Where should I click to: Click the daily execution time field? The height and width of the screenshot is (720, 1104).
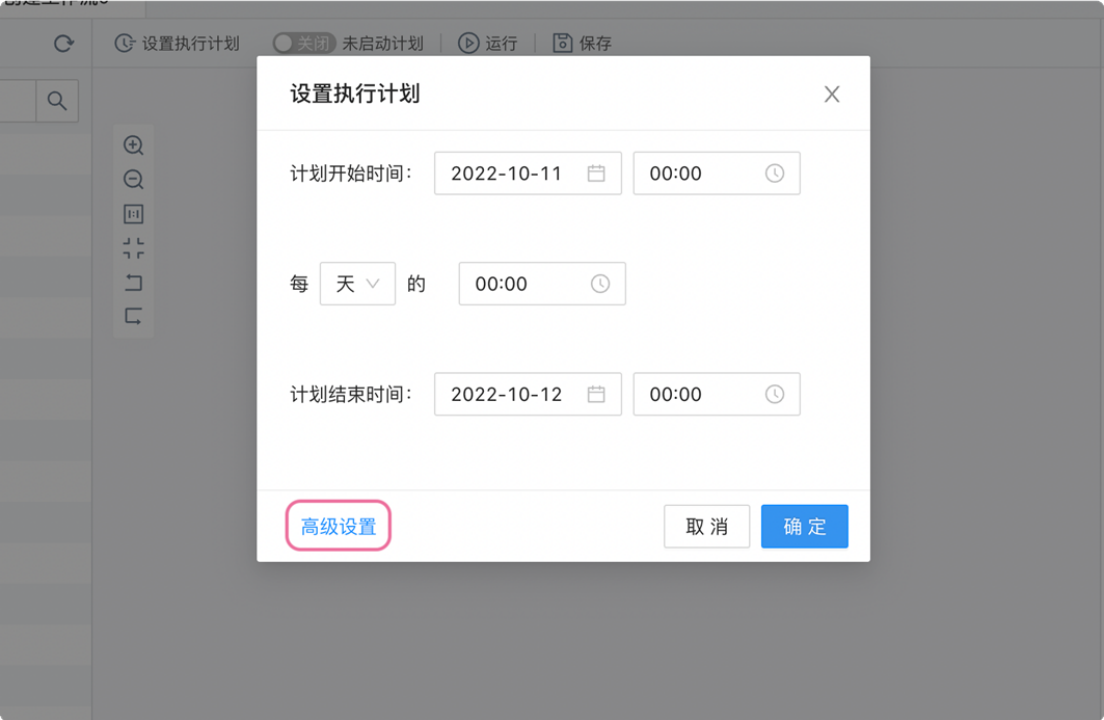[x=541, y=284]
